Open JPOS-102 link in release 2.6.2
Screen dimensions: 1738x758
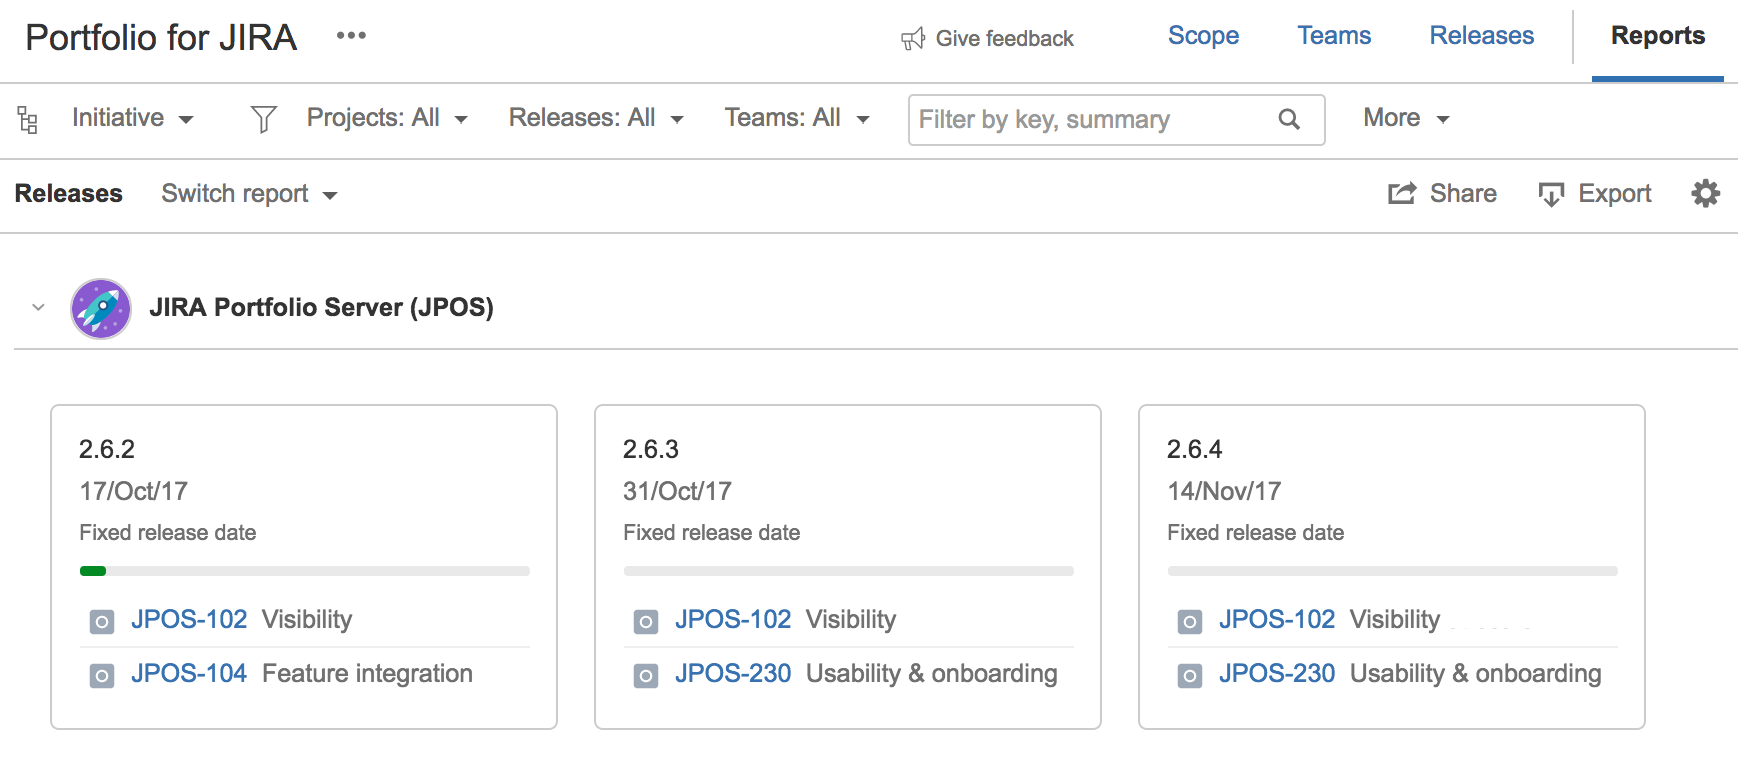[x=189, y=620]
